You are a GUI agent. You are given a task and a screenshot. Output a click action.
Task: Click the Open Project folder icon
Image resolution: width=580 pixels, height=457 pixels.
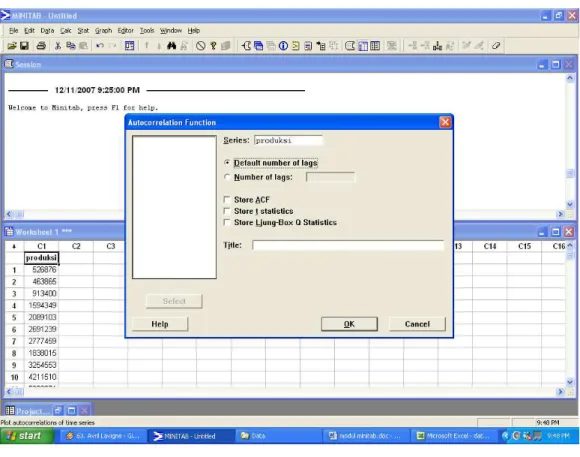pos(12,46)
